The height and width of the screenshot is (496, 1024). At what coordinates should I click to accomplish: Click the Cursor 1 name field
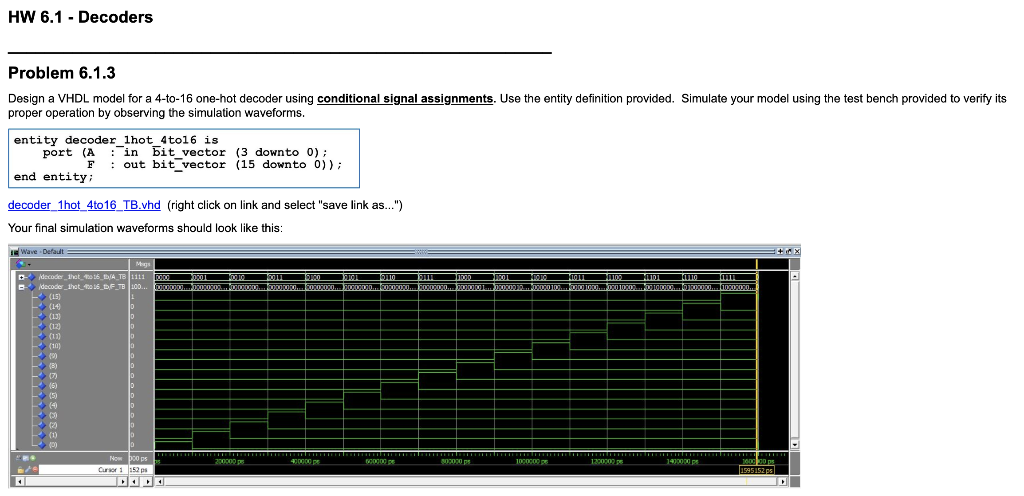point(84,470)
